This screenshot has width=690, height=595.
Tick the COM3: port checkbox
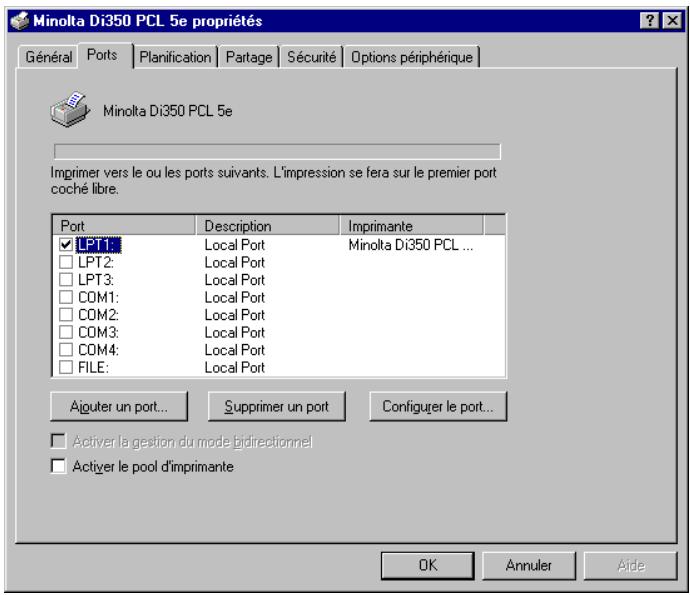(66, 332)
